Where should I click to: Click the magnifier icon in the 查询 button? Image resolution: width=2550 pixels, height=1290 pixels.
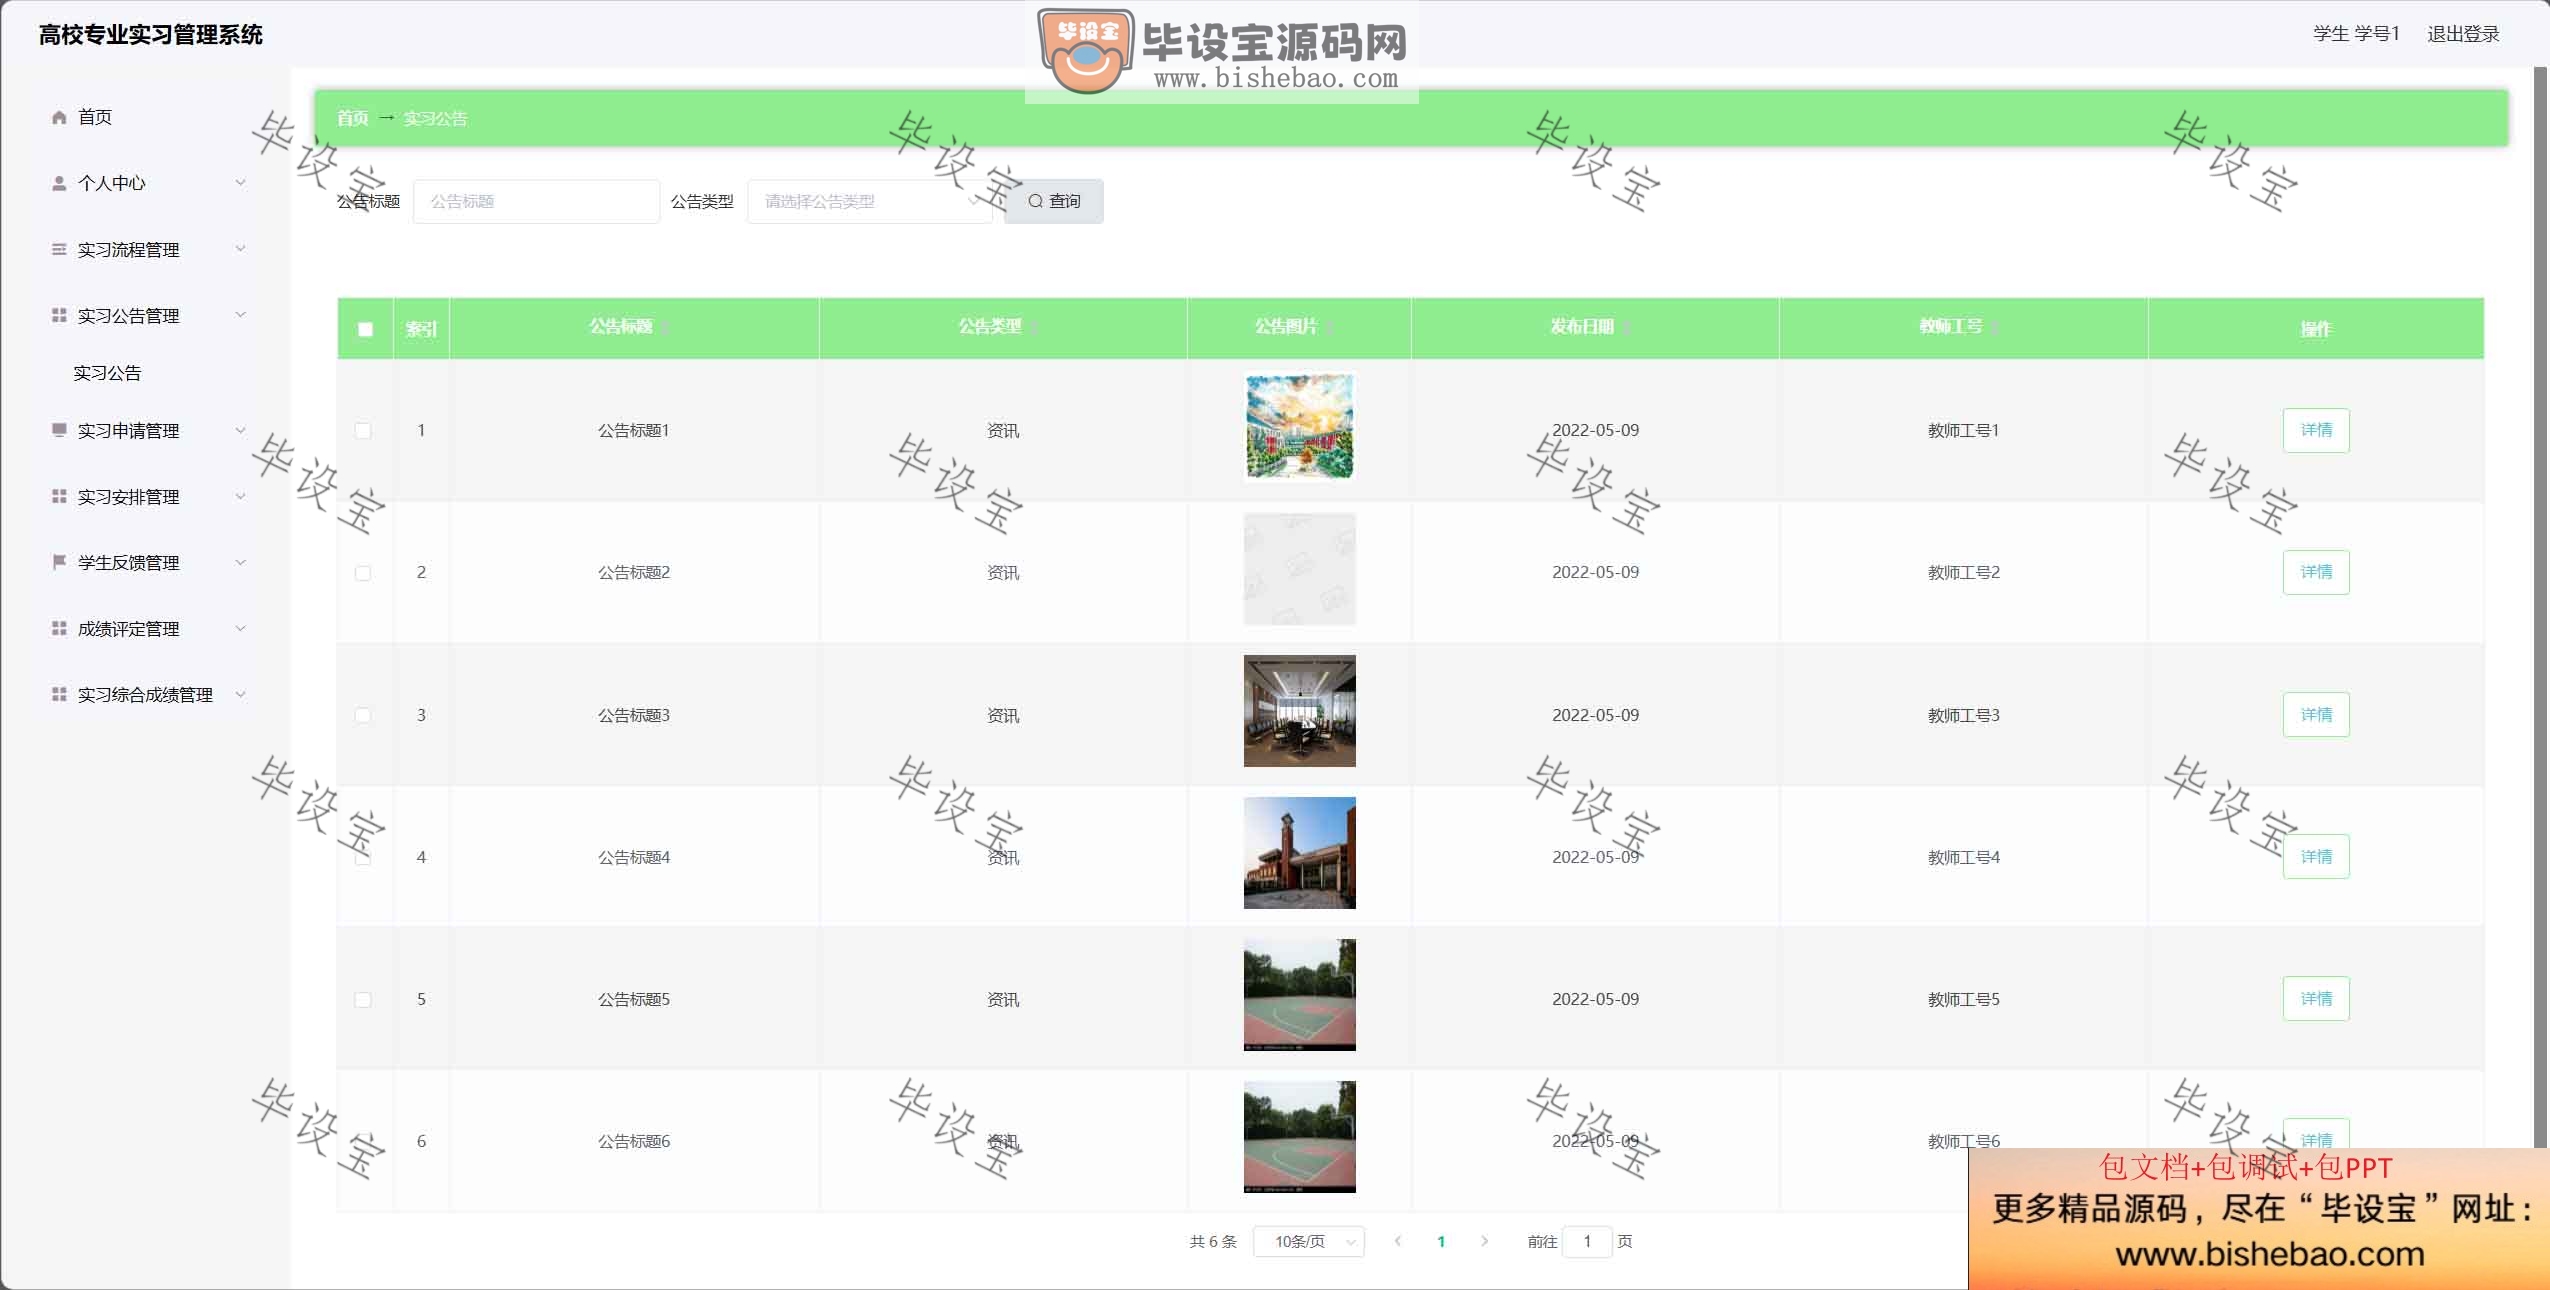tap(1035, 201)
